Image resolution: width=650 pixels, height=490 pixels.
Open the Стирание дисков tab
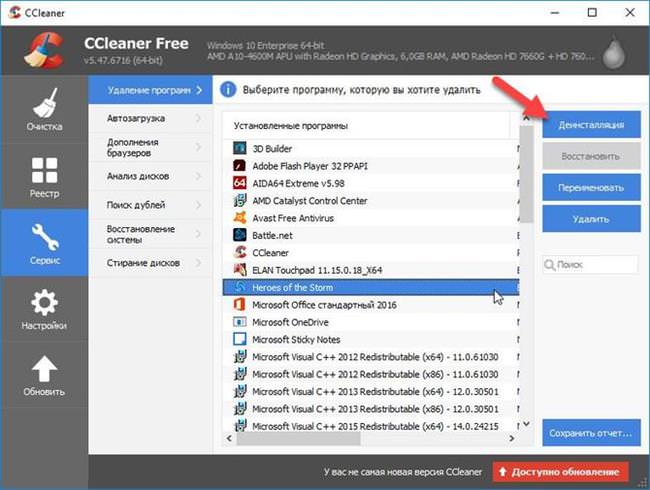150,263
